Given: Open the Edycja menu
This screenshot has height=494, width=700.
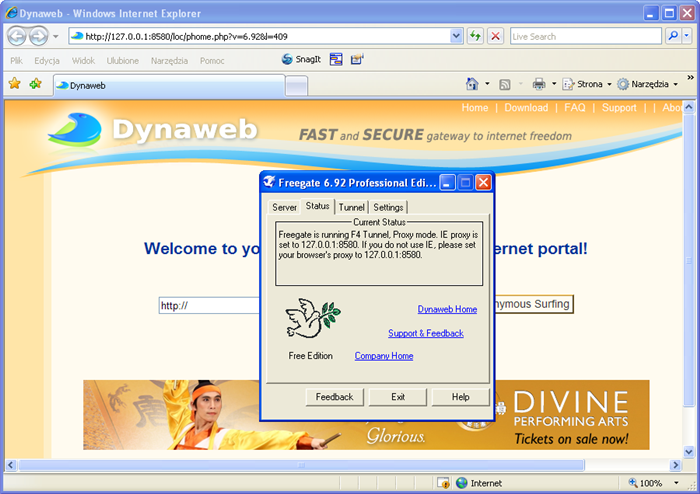Looking at the screenshot, I should click(x=47, y=61).
